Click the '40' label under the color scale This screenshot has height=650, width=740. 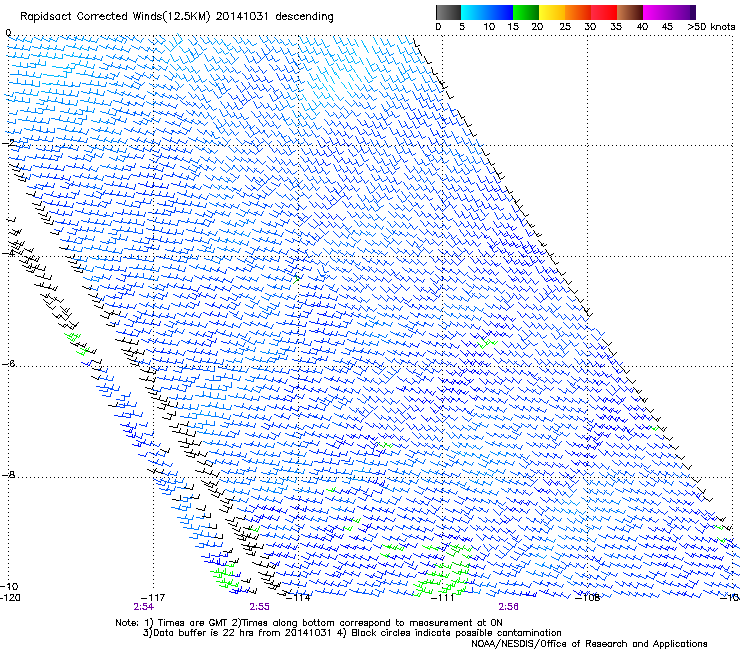(642, 27)
